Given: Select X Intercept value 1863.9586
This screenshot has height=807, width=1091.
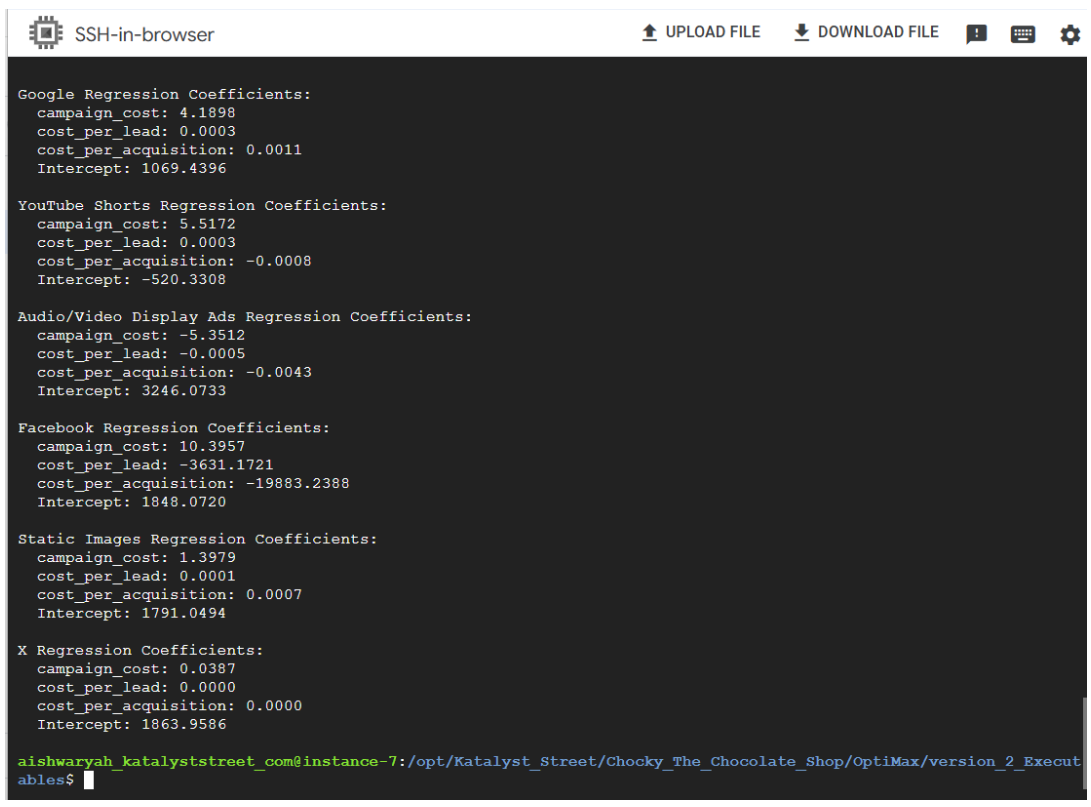Looking at the screenshot, I should pyautogui.click(x=184, y=725).
